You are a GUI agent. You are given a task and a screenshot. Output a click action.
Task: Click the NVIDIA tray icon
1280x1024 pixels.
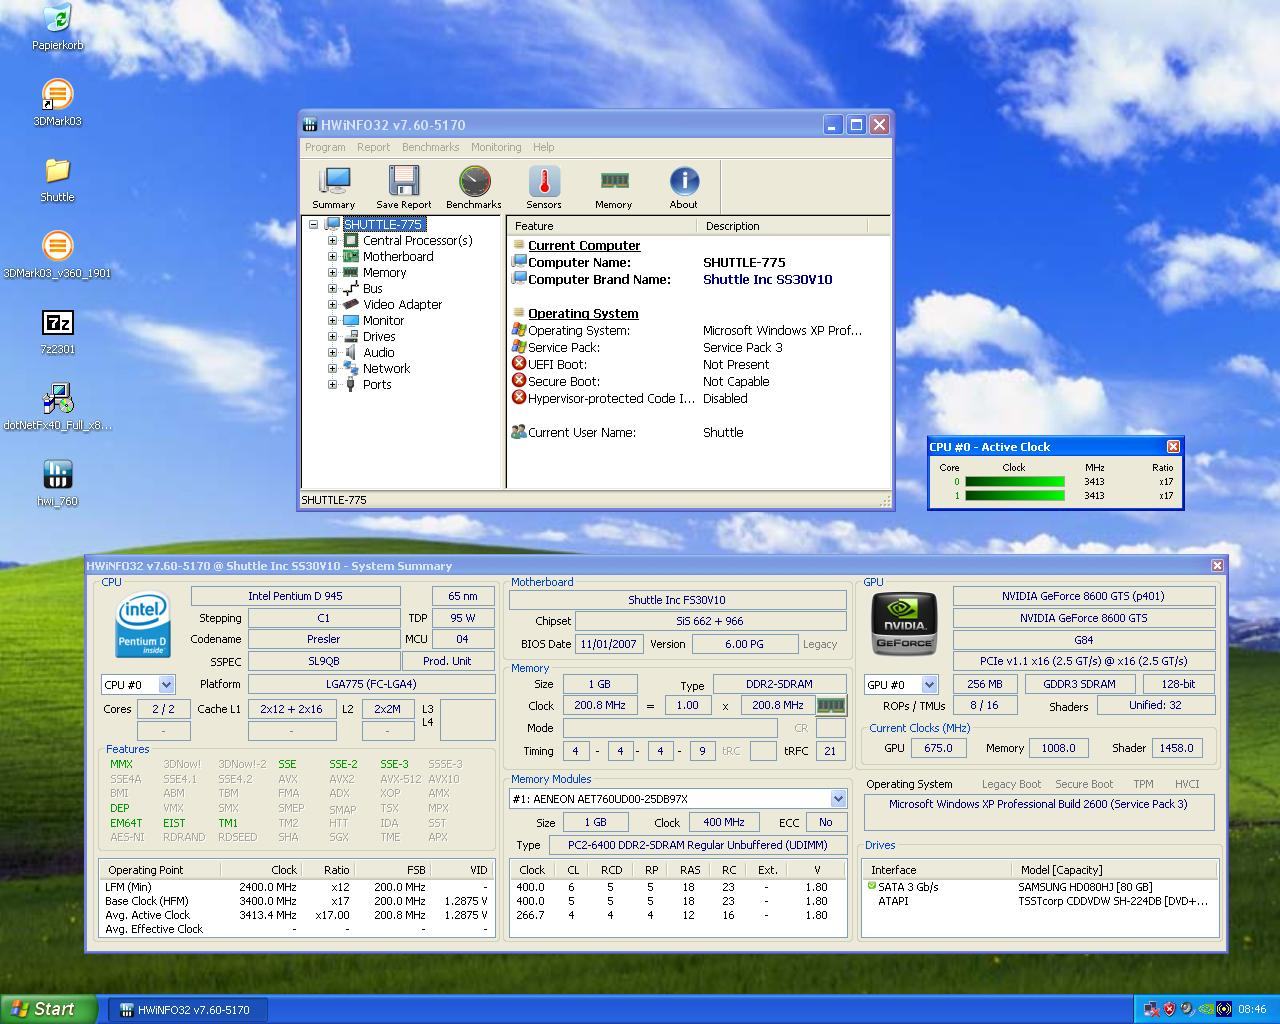1206,1009
